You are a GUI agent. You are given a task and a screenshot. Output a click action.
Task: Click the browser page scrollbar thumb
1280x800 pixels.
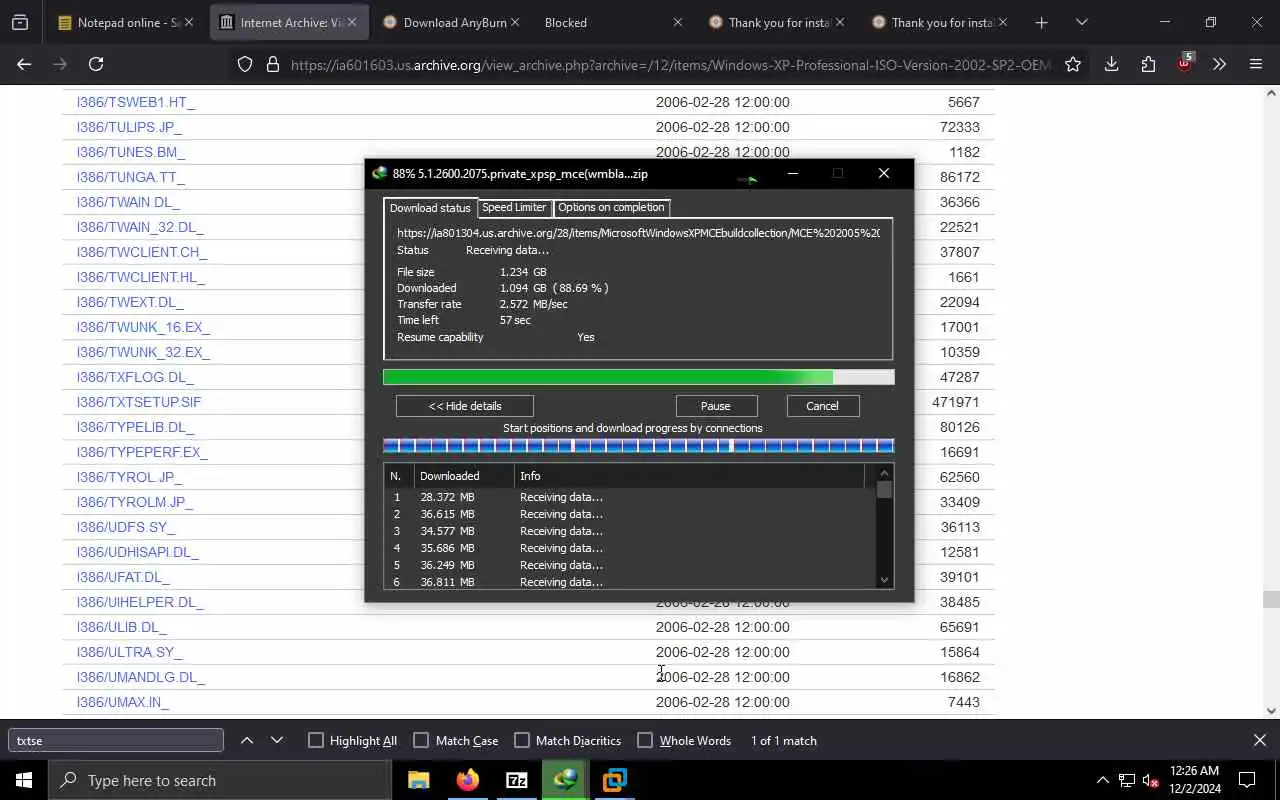[x=1271, y=600]
